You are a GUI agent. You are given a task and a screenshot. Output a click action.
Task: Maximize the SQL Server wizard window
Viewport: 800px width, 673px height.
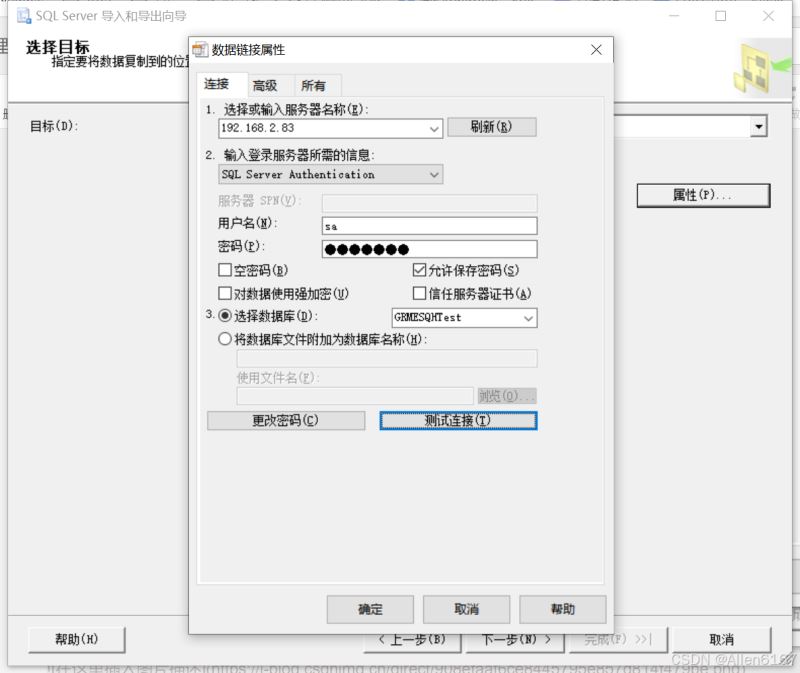click(720, 16)
